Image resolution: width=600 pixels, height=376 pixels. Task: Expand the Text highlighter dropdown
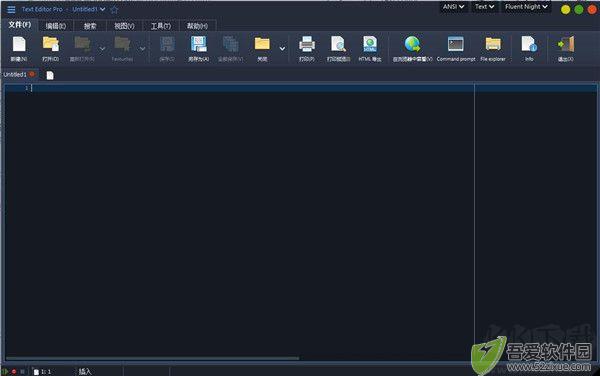(x=491, y=7)
